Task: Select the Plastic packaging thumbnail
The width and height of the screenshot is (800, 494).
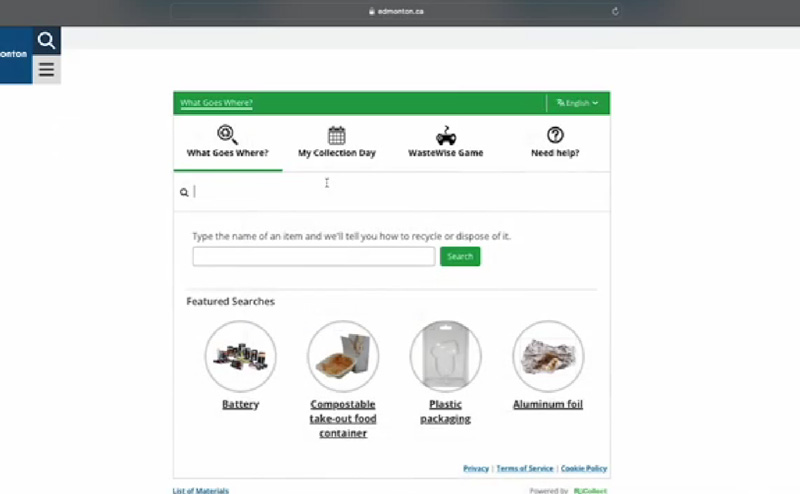Action: pyautogui.click(x=445, y=356)
